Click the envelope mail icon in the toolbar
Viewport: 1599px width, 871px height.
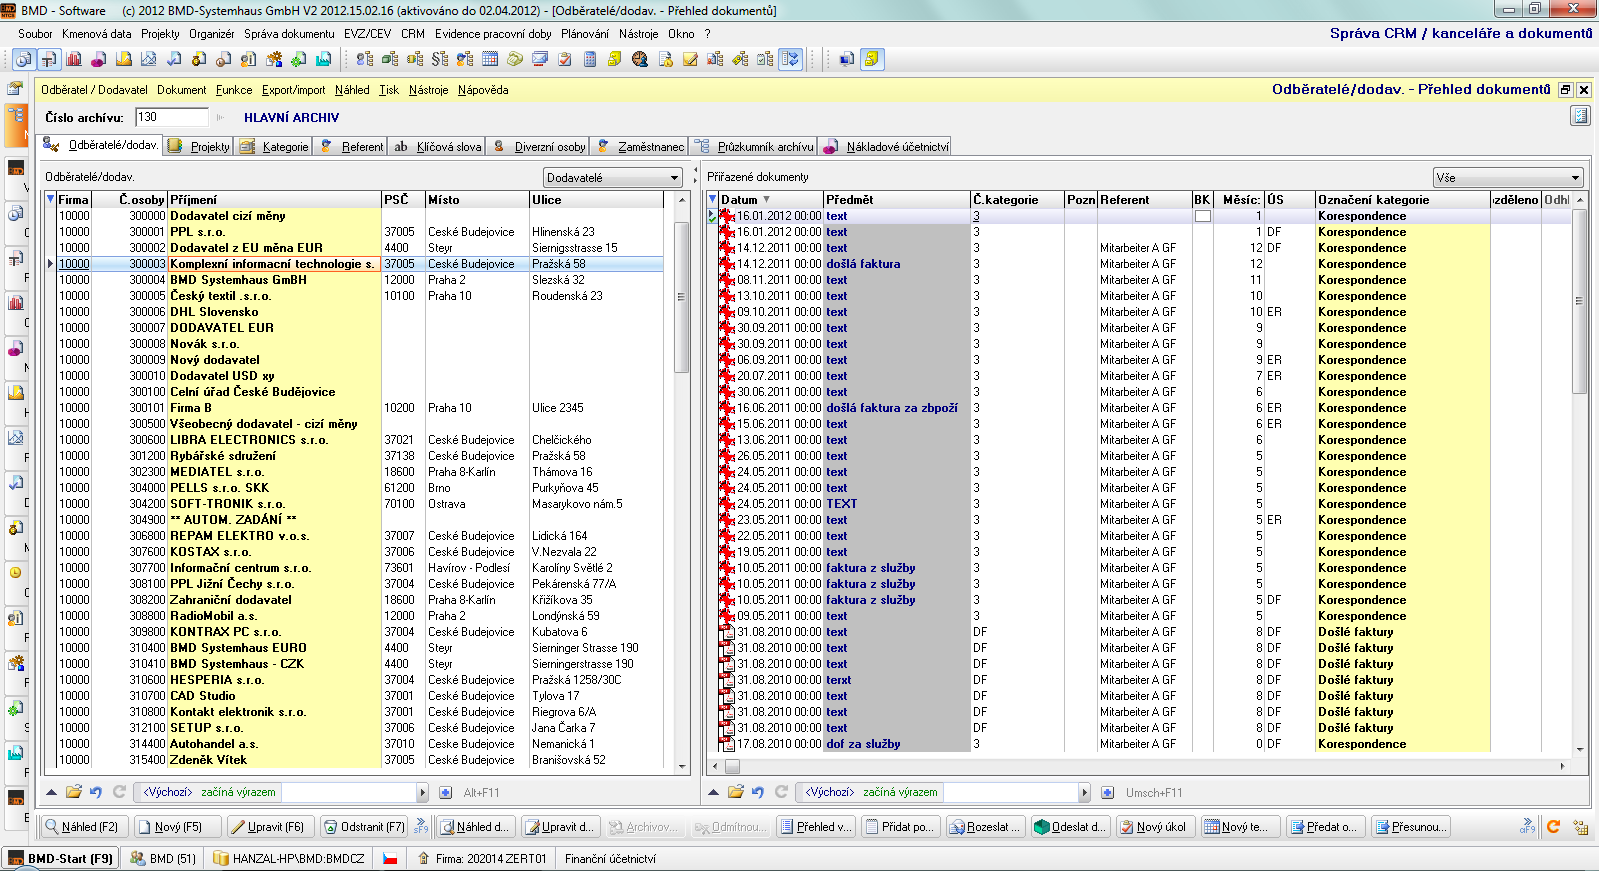click(x=540, y=59)
